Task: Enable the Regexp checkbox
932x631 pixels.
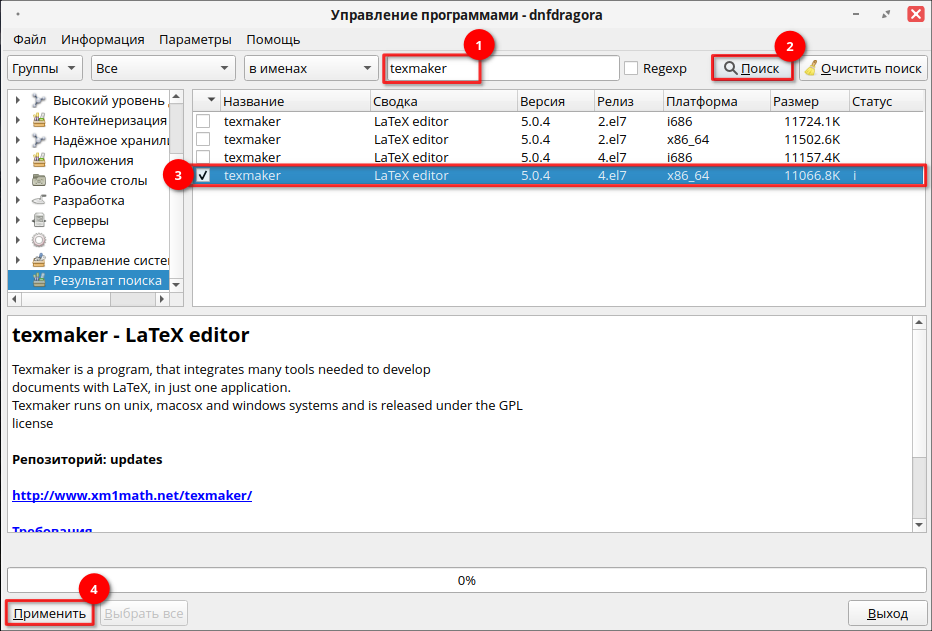Action: pyautogui.click(x=631, y=68)
